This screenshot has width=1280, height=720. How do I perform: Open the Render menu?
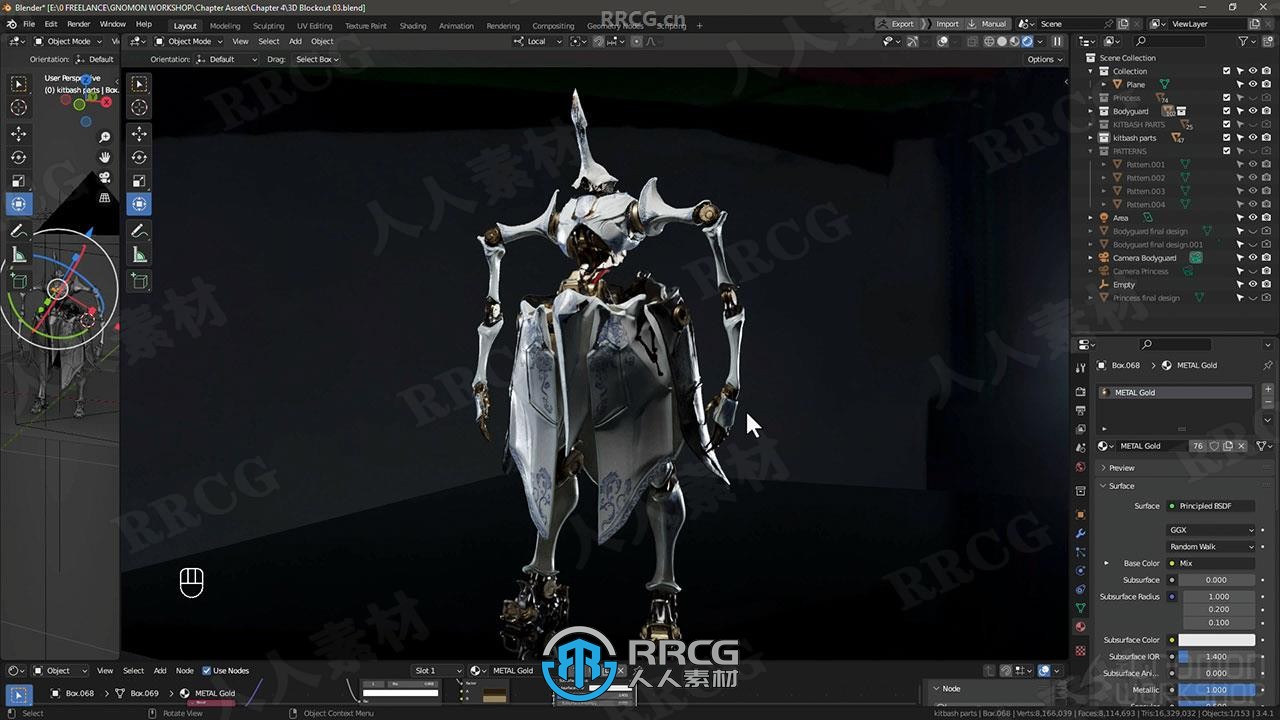click(x=78, y=24)
